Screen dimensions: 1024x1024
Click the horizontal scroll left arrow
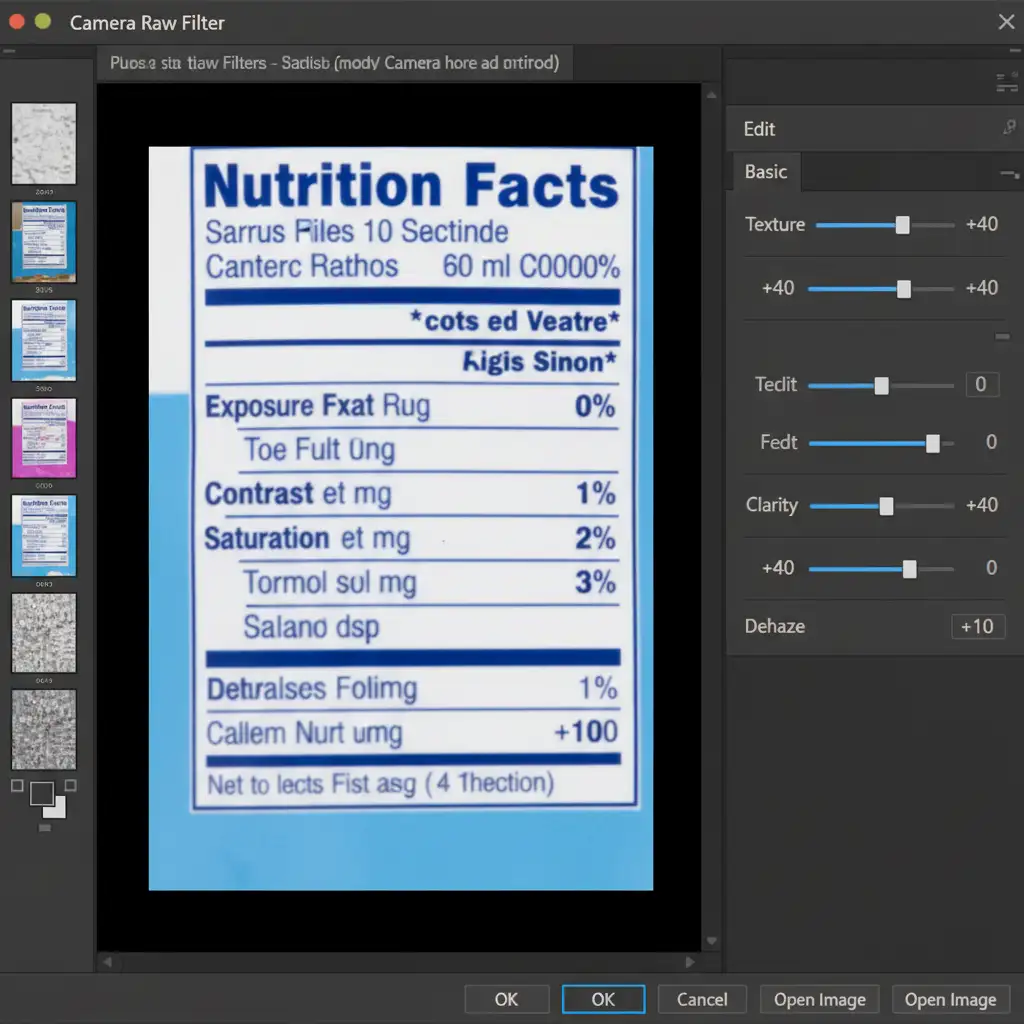click(x=107, y=962)
